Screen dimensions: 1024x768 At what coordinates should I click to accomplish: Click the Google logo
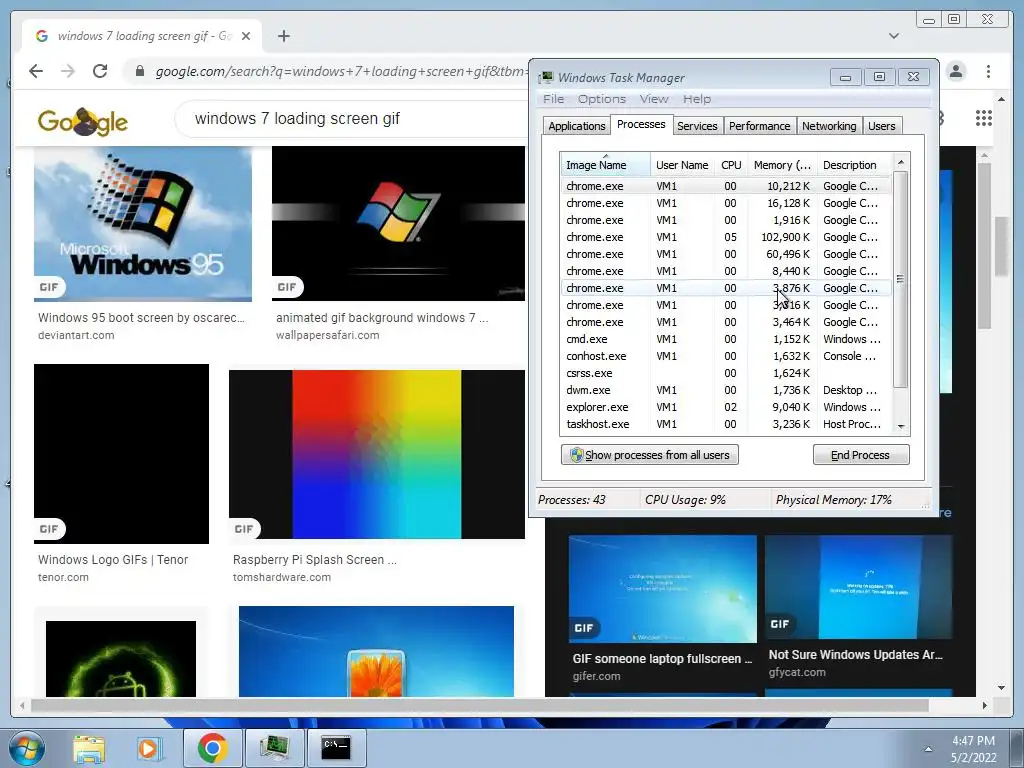[x=82, y=121]
